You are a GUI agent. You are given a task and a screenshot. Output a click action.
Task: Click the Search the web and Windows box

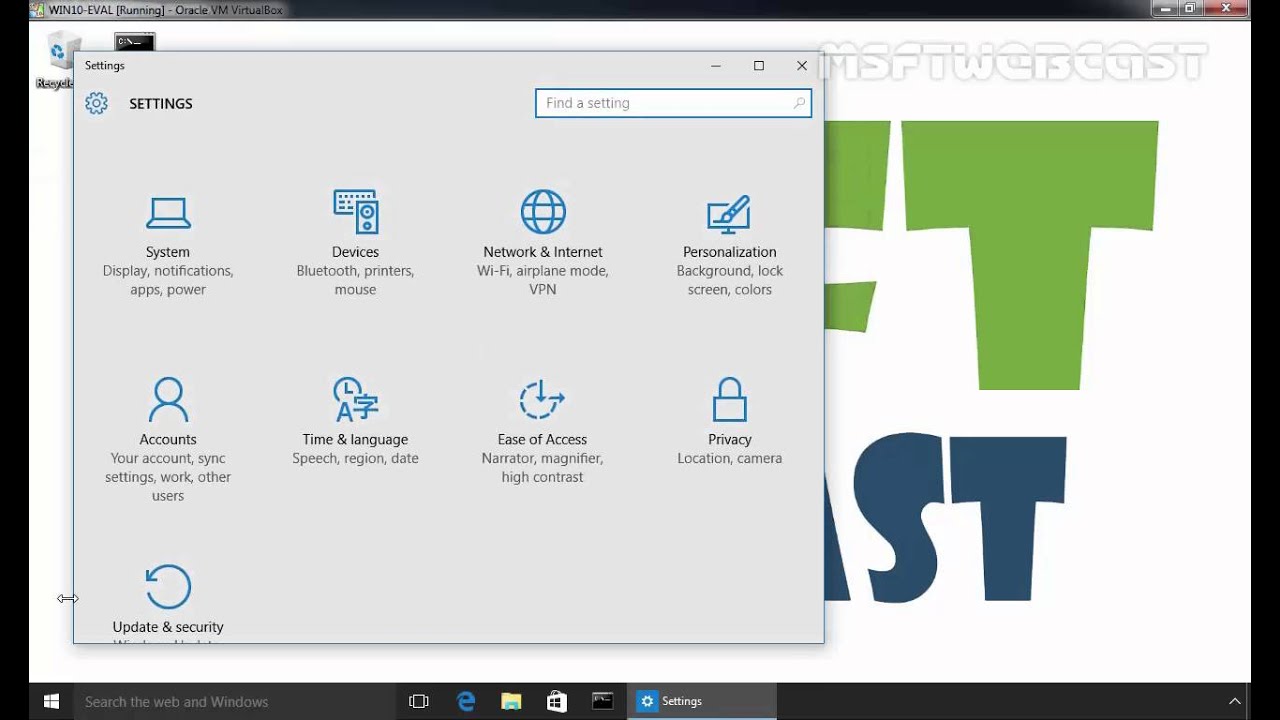(234, 701)
